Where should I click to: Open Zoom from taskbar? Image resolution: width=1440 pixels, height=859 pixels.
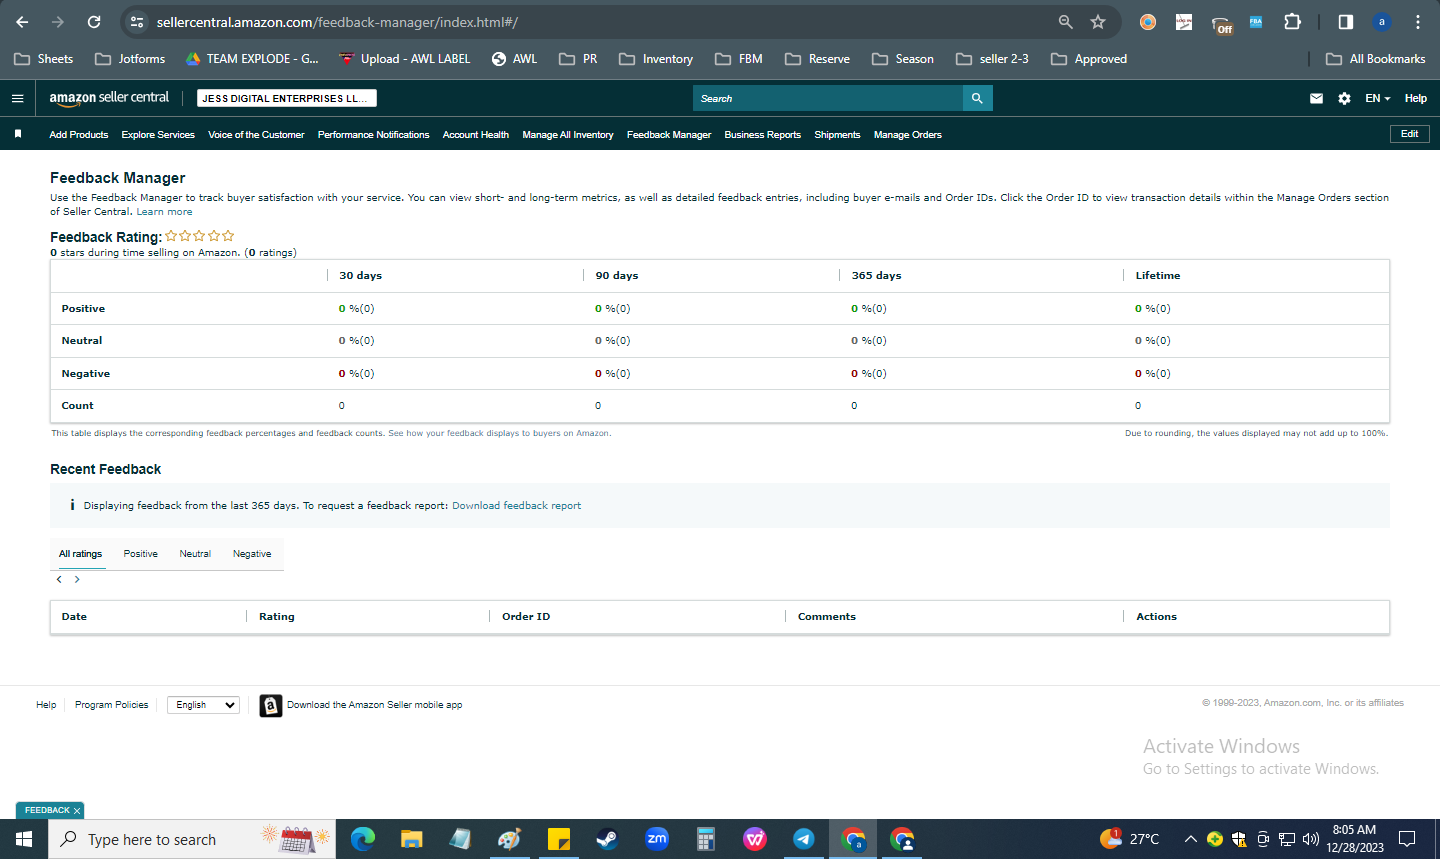657,839
